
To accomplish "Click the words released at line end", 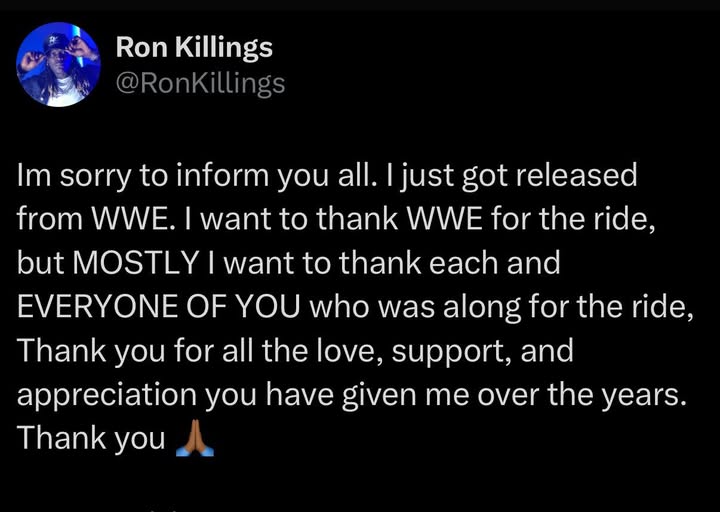I will click(576, 175).
